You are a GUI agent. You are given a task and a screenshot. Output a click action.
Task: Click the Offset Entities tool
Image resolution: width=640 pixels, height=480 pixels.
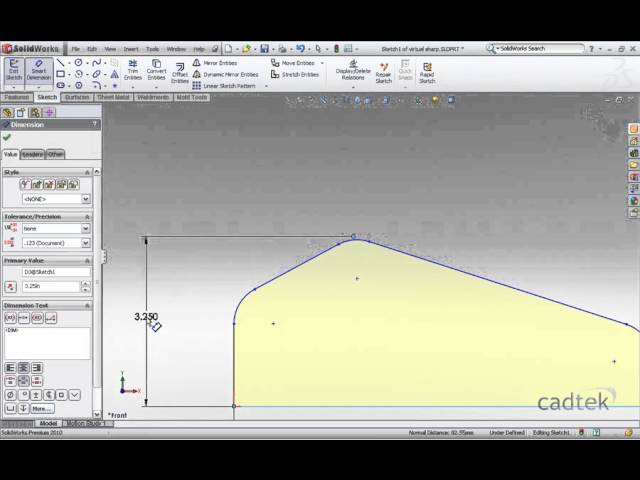point(180,73)
